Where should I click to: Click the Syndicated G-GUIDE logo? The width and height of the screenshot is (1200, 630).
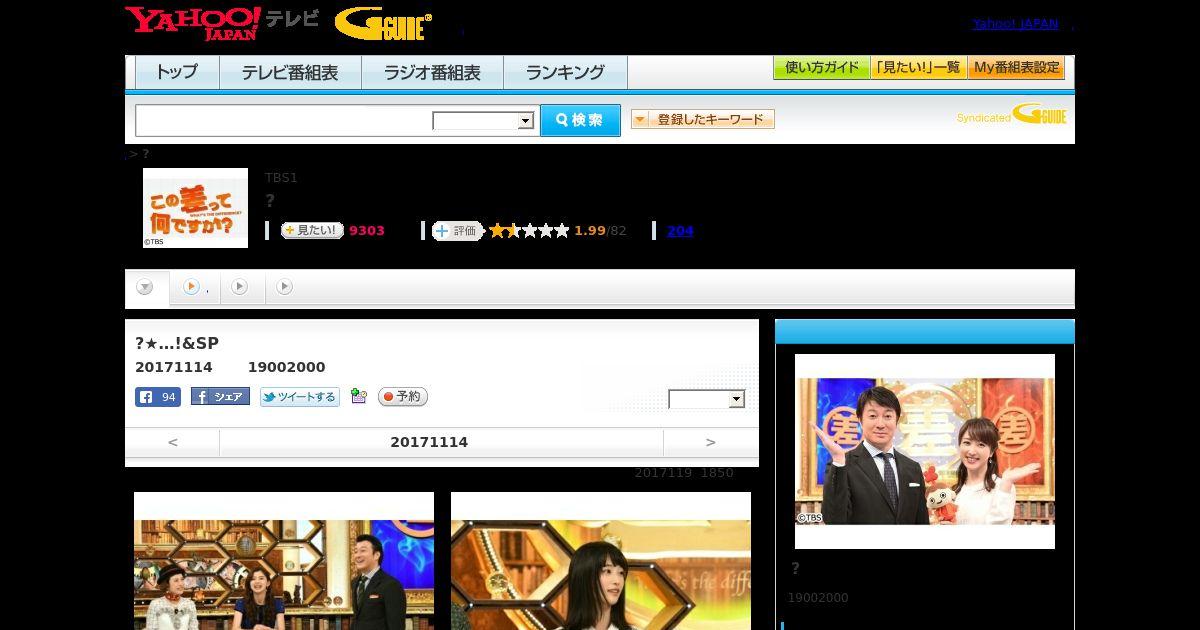[x=1012, y=115]
